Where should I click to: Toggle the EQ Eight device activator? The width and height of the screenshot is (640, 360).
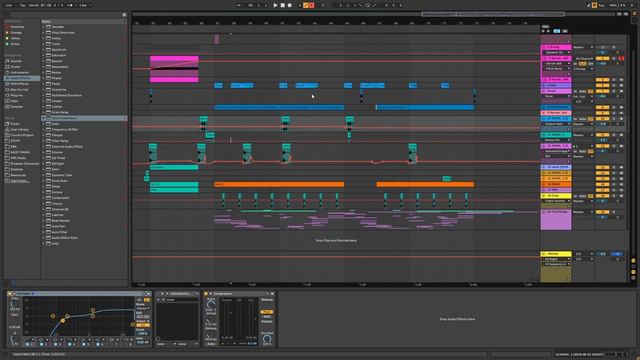[x=10, y=294]
